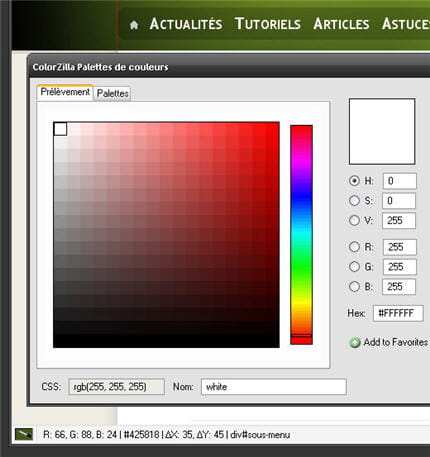Click the S value field
The height and width of the screenshot is (457, 430).
click(x=399, y=201)
